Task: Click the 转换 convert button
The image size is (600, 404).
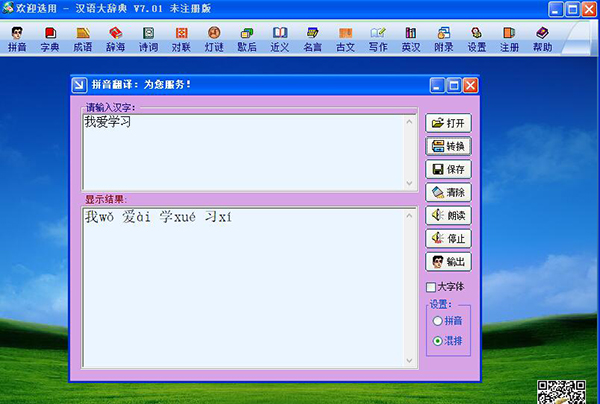Action: [448, 146]
